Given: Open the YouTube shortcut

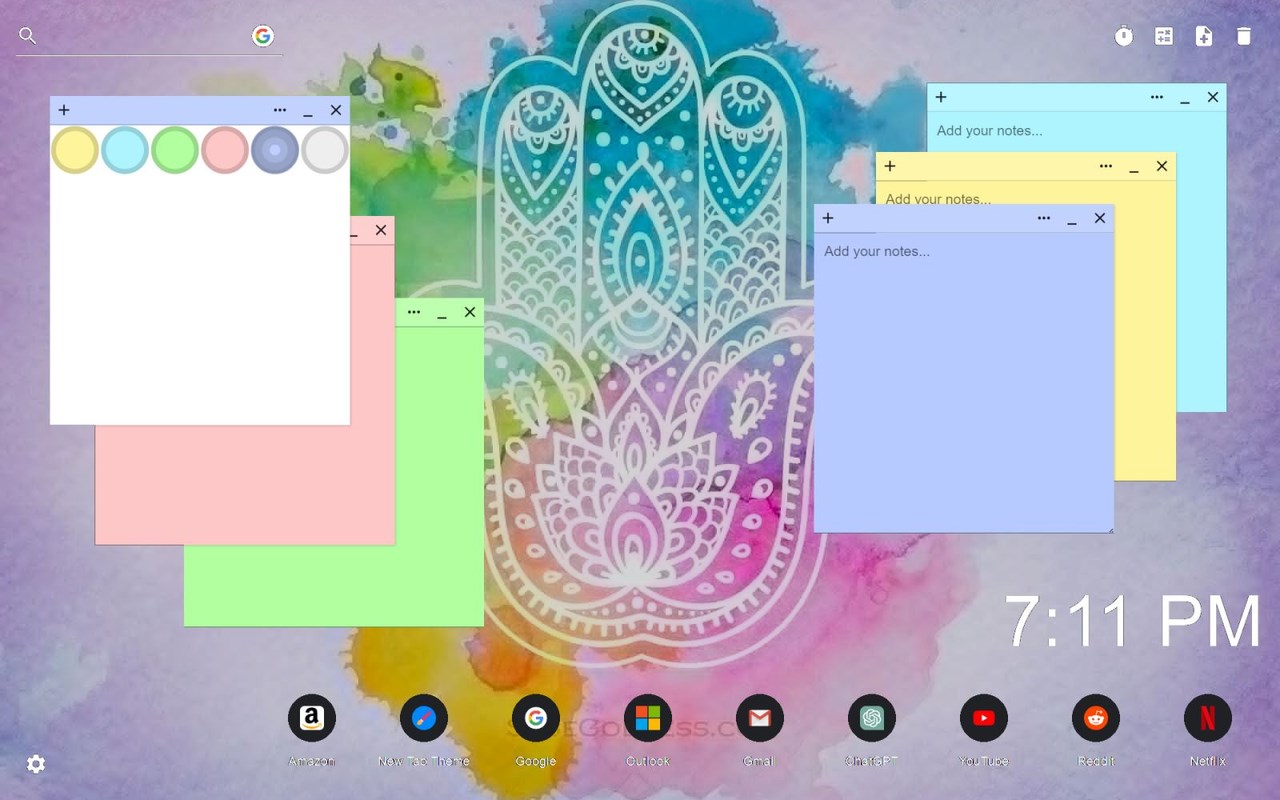Looking at the screenshot, I should point(984,718).
